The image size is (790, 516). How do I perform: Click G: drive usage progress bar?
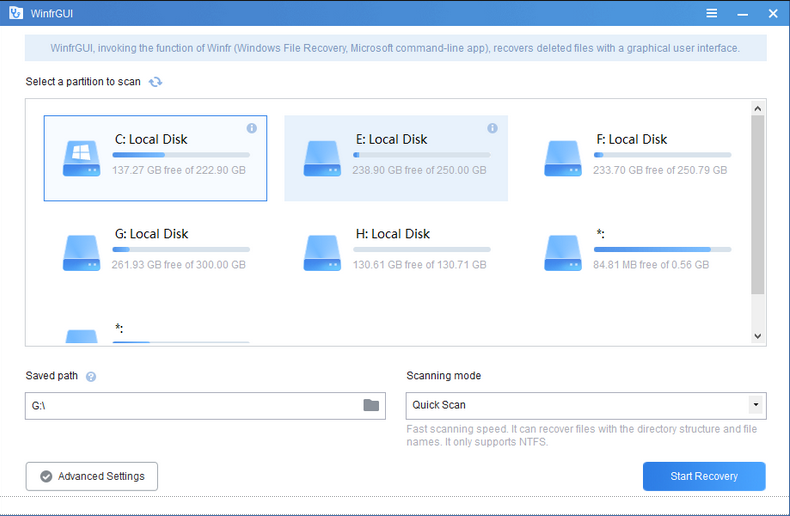click(x=181, y=249)
